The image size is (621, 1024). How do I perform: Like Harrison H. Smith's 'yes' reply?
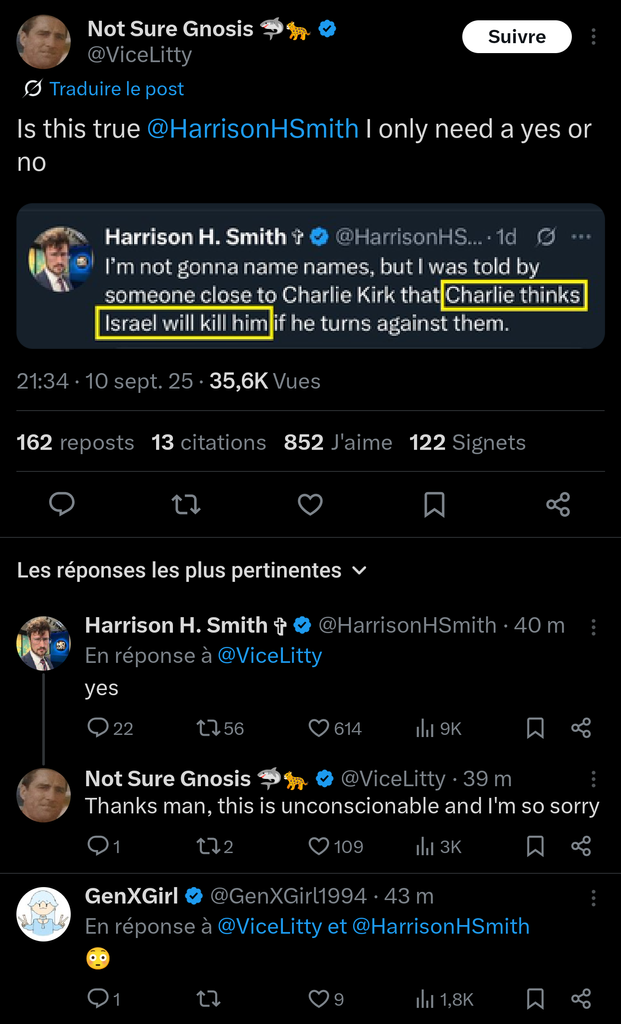point(319,728)
